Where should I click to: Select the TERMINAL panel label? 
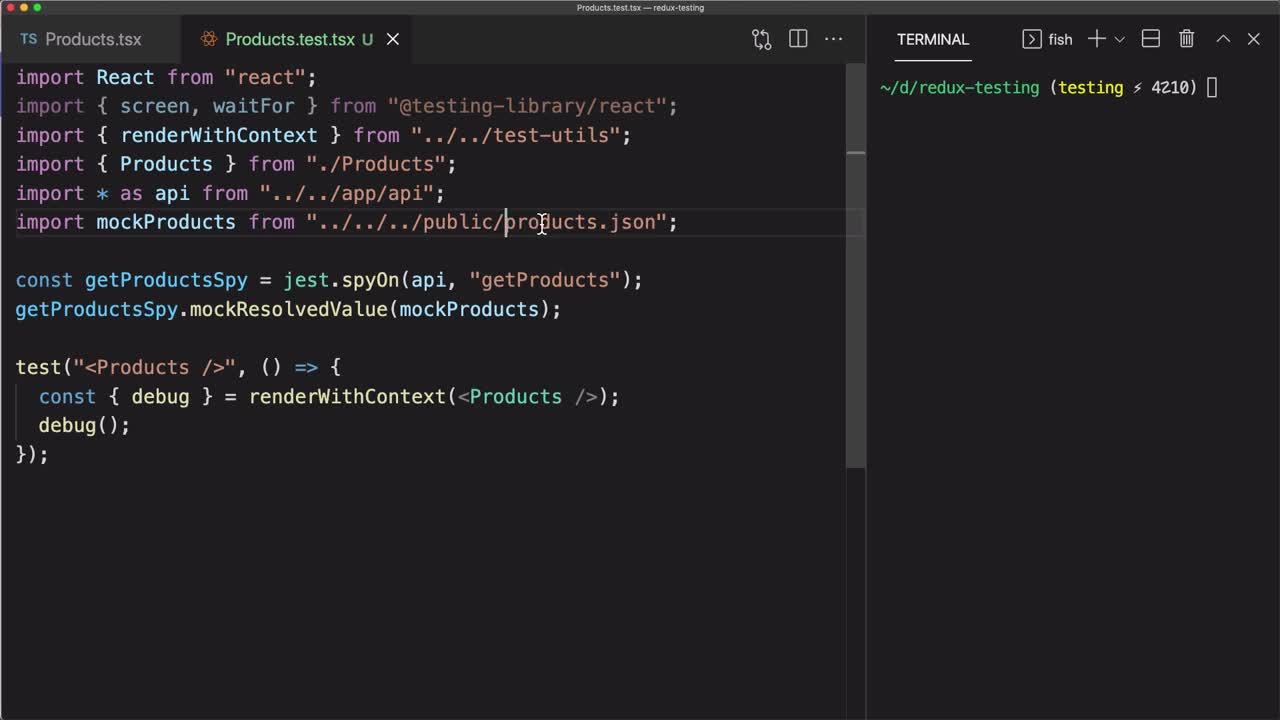tap(932, 39)
